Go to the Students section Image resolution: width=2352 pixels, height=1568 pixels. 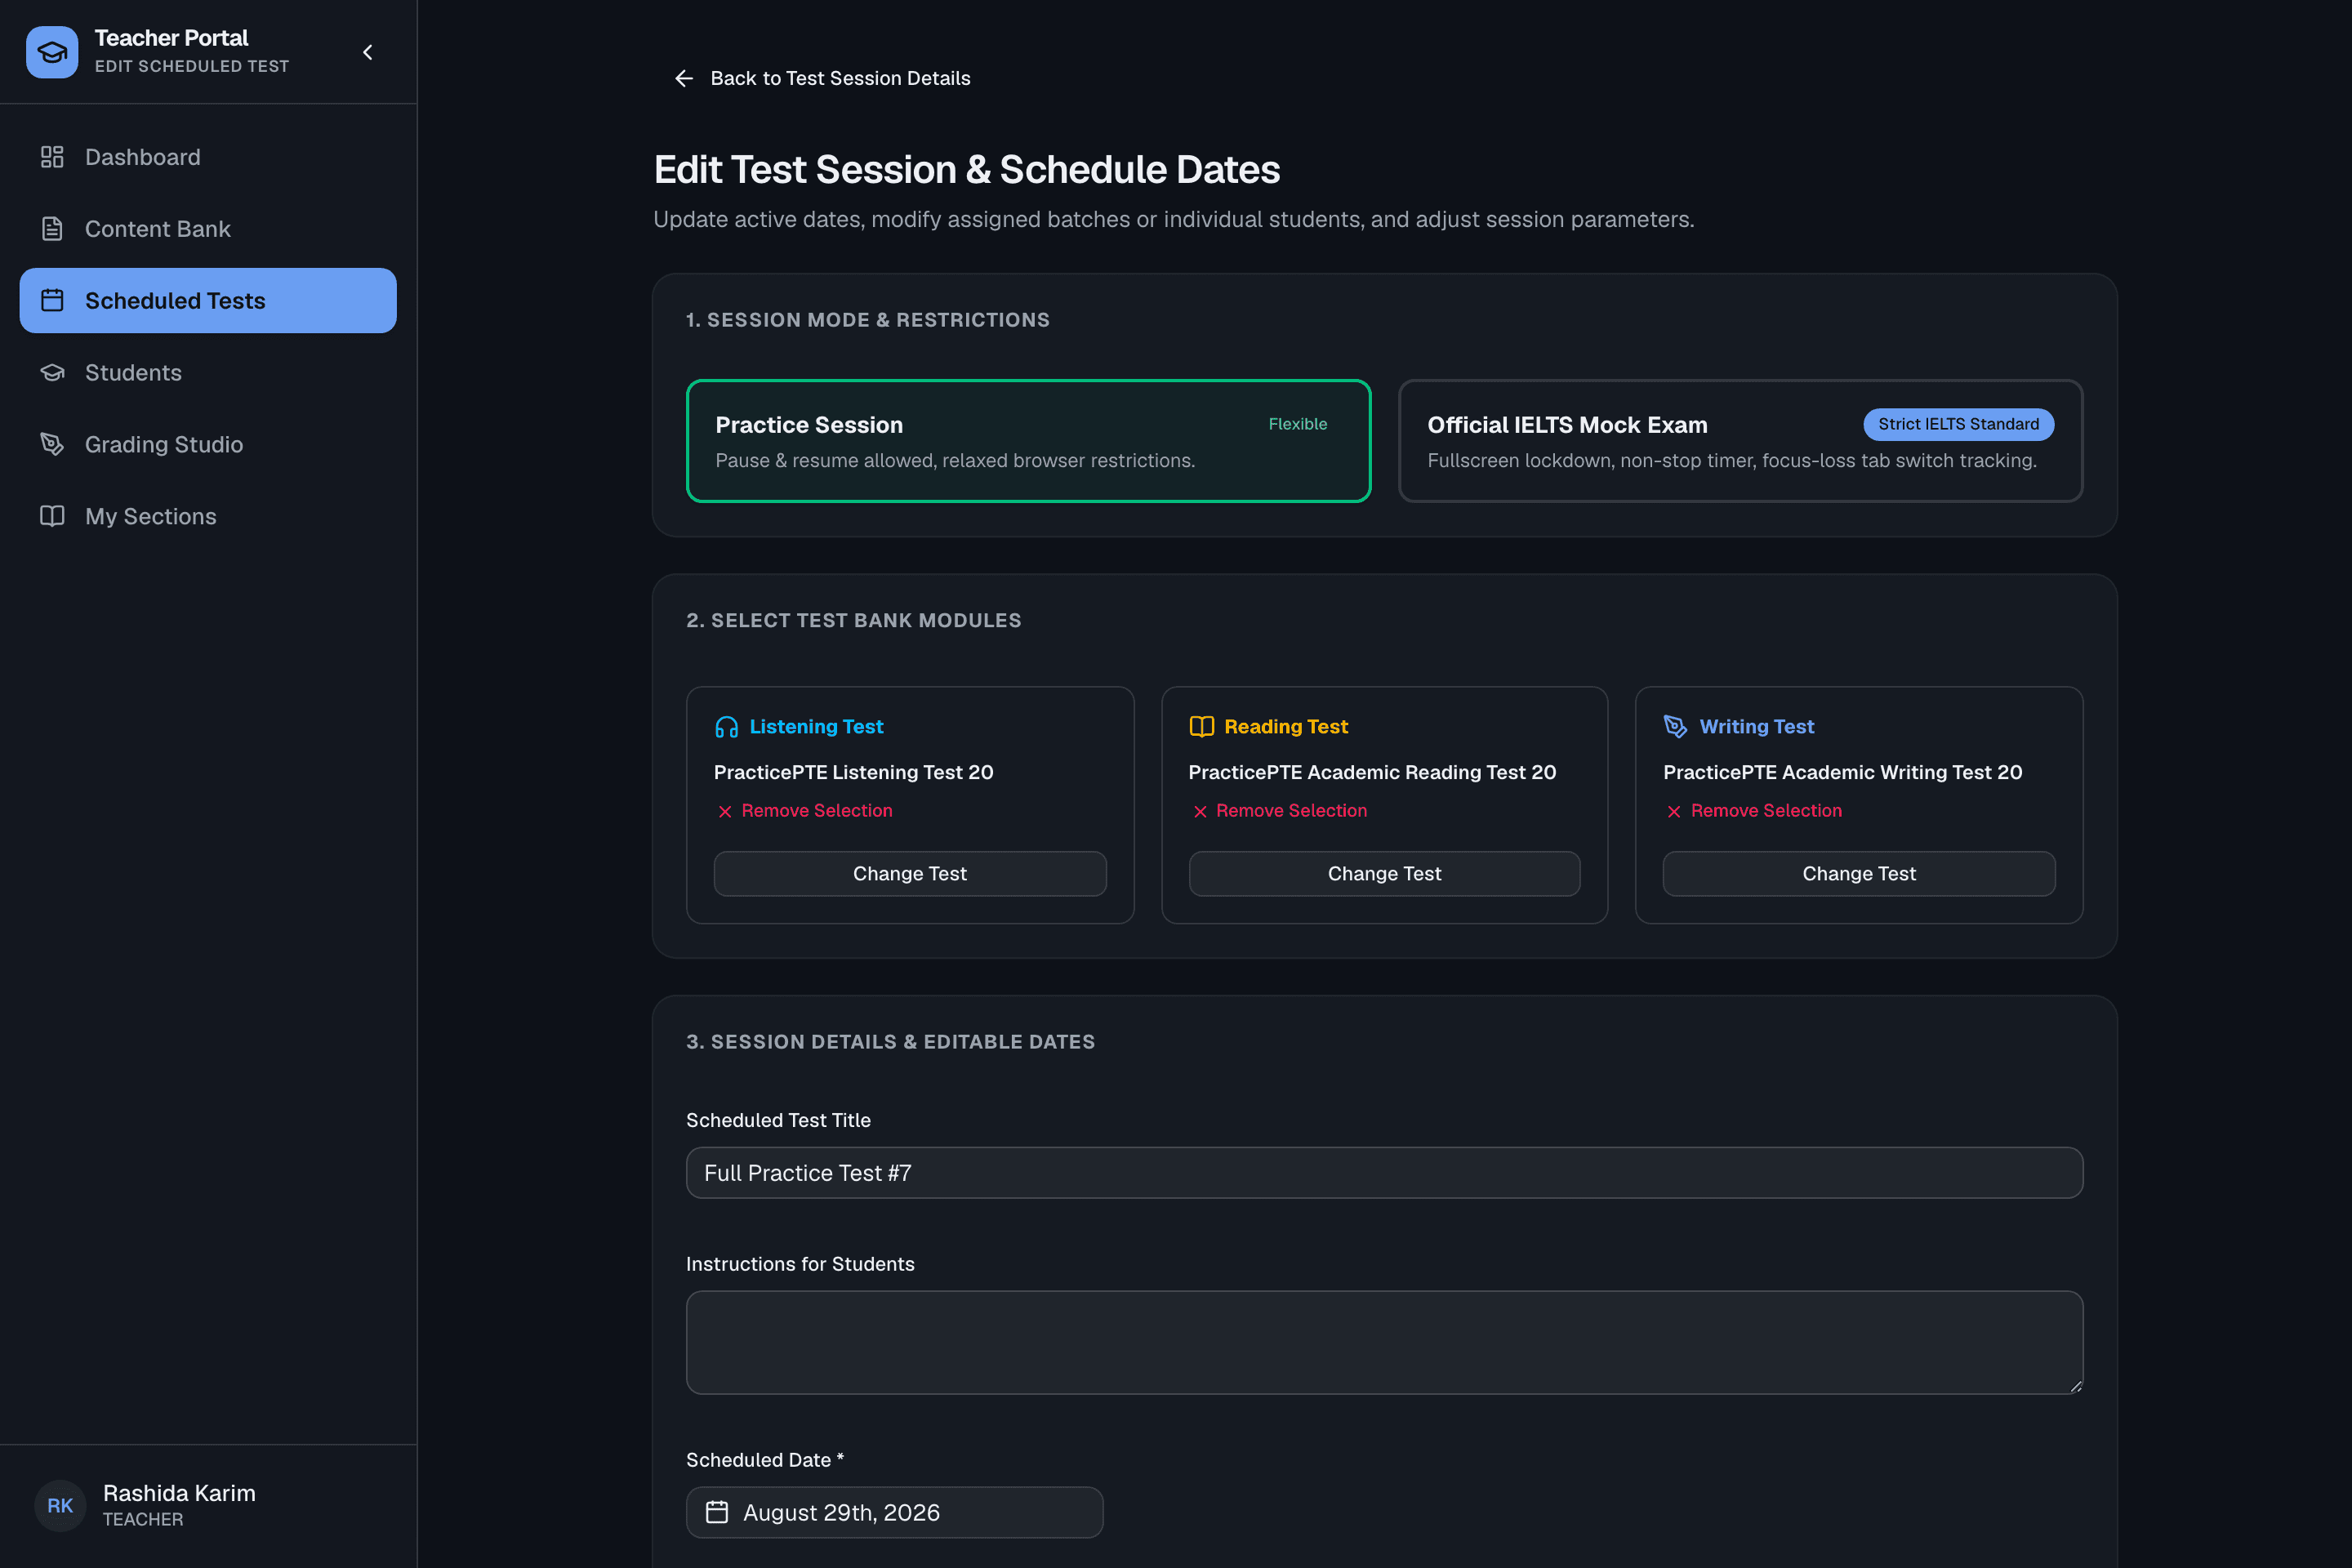click(208, 372)
